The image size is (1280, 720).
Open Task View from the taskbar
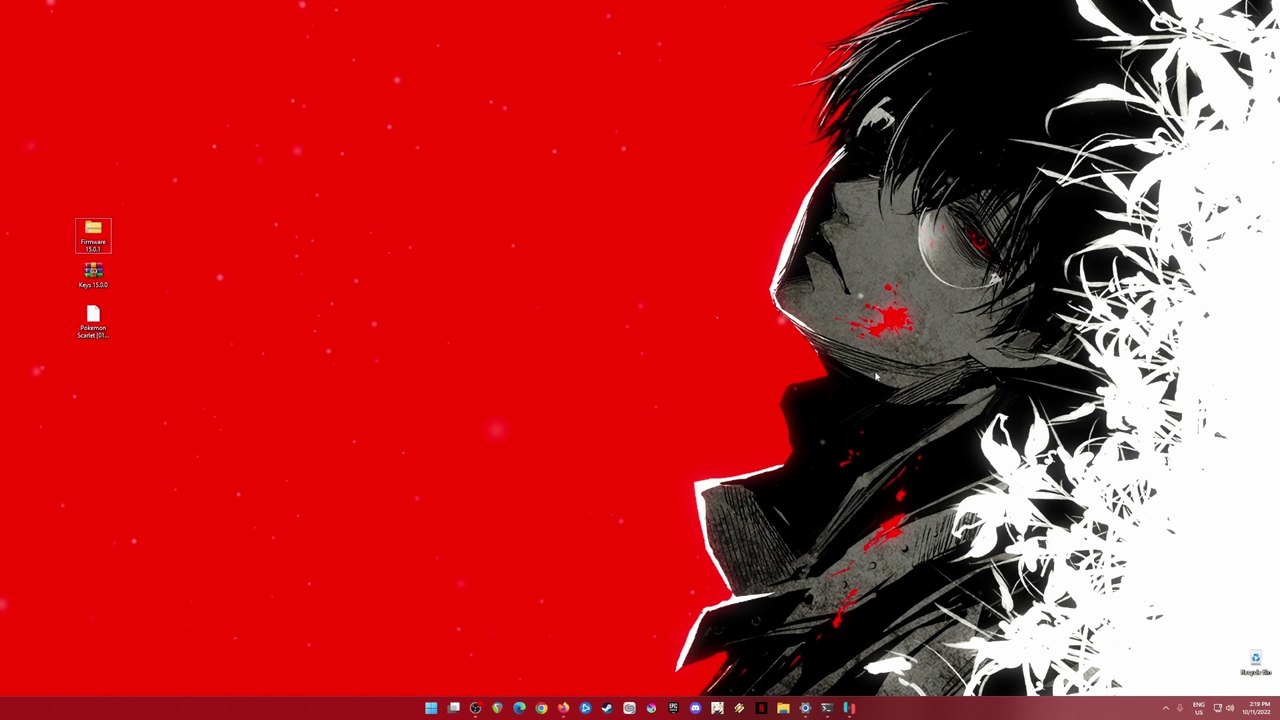[453, 708]
